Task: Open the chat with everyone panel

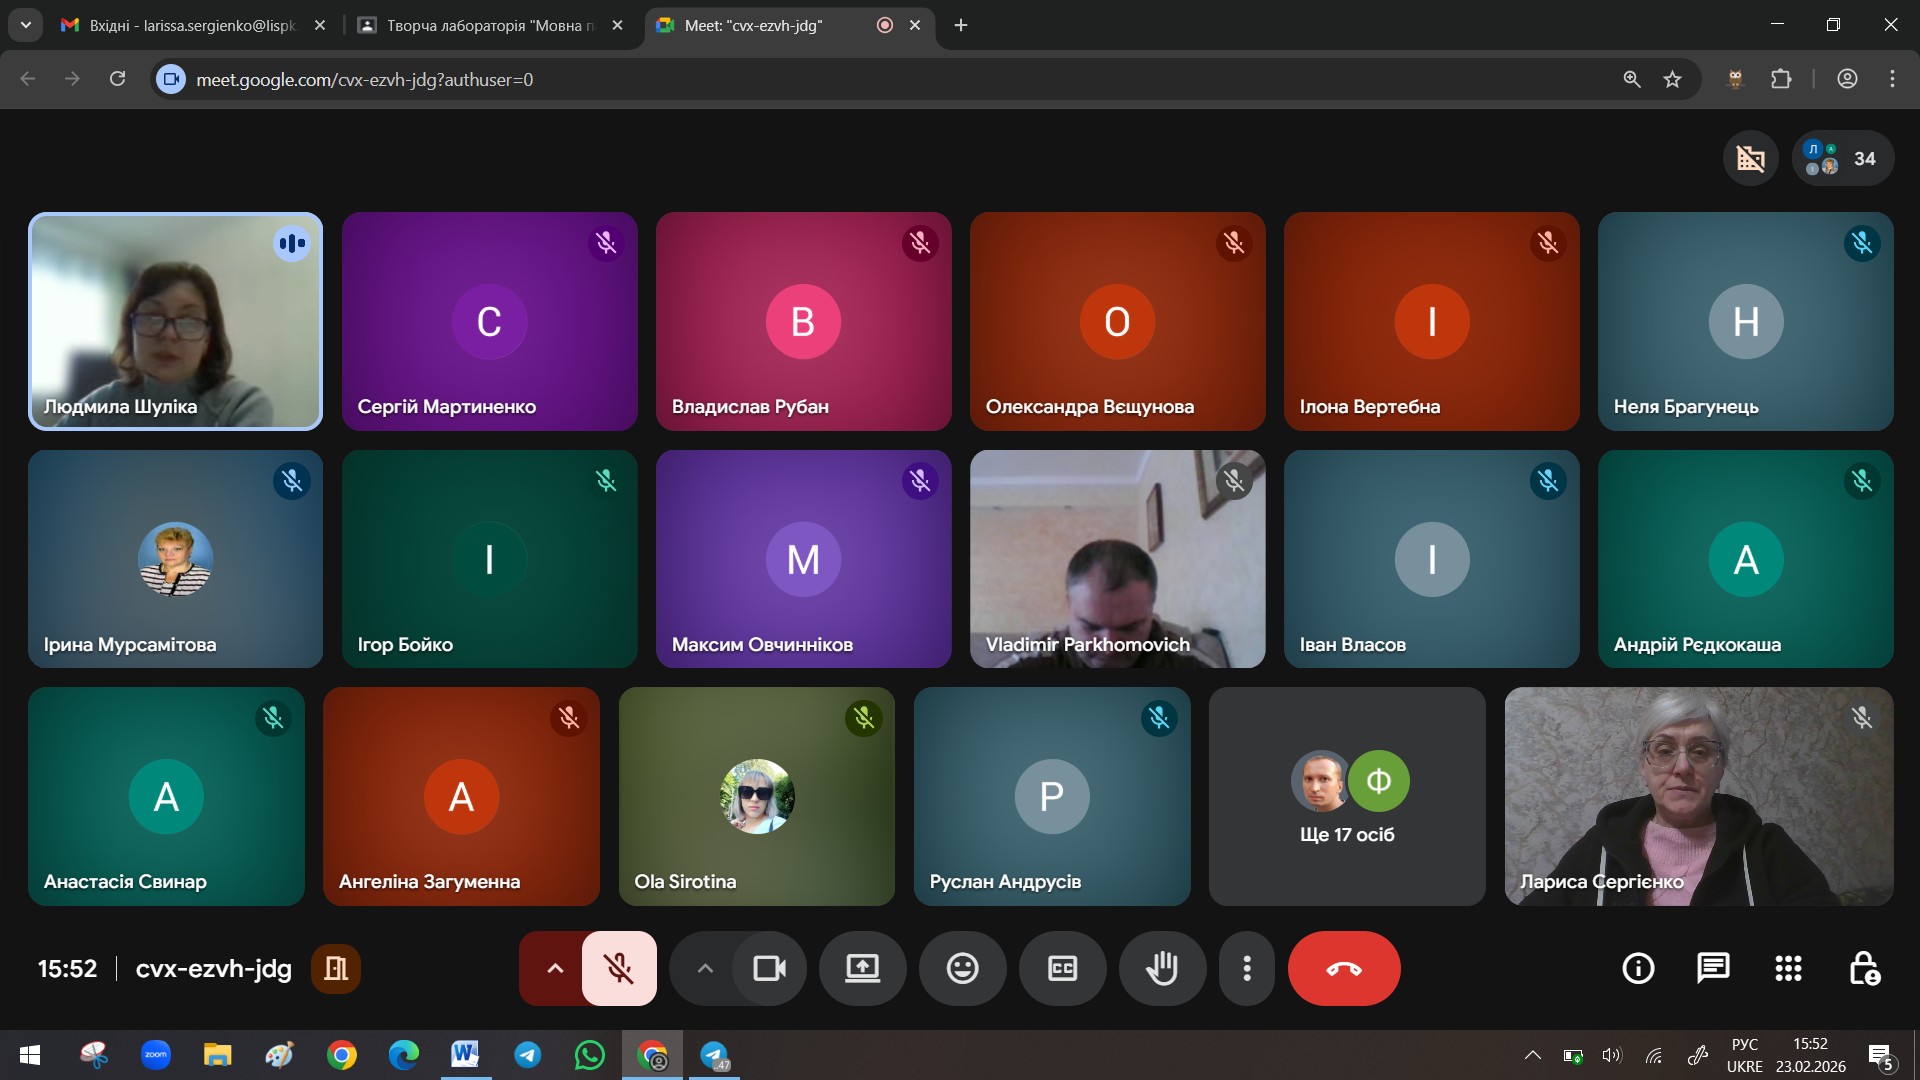Action: (1713, 968)
